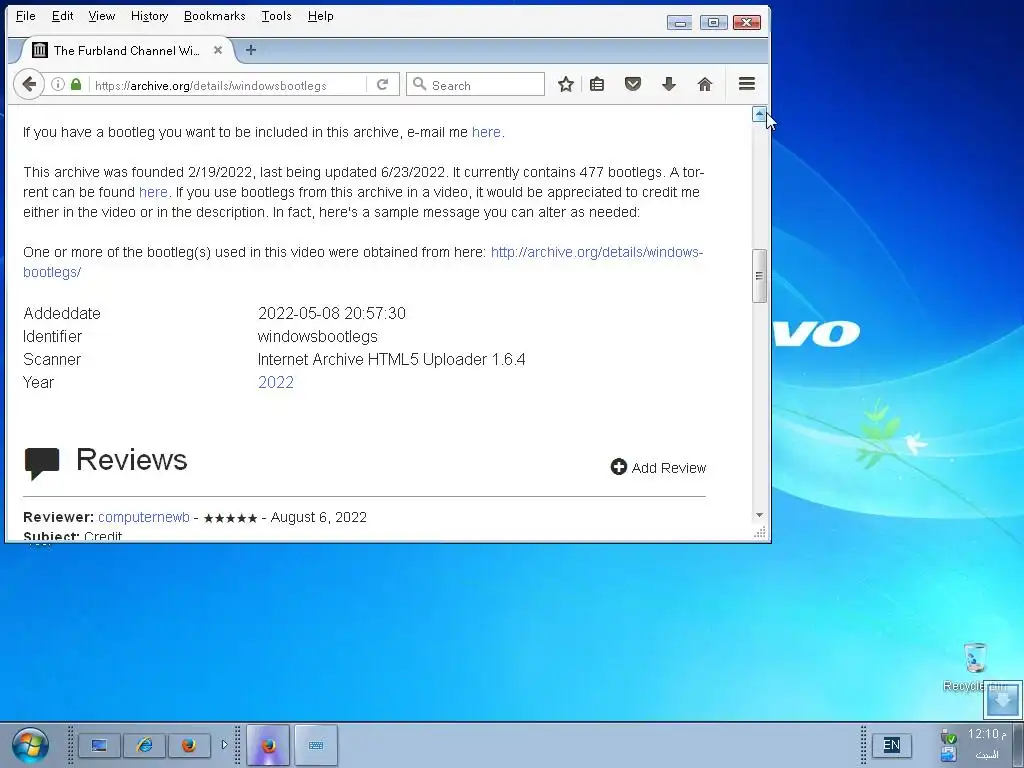Screen dimensions: 1024x768
Task: Open the Firefox hamburger menu
Action: click(747, 84)
